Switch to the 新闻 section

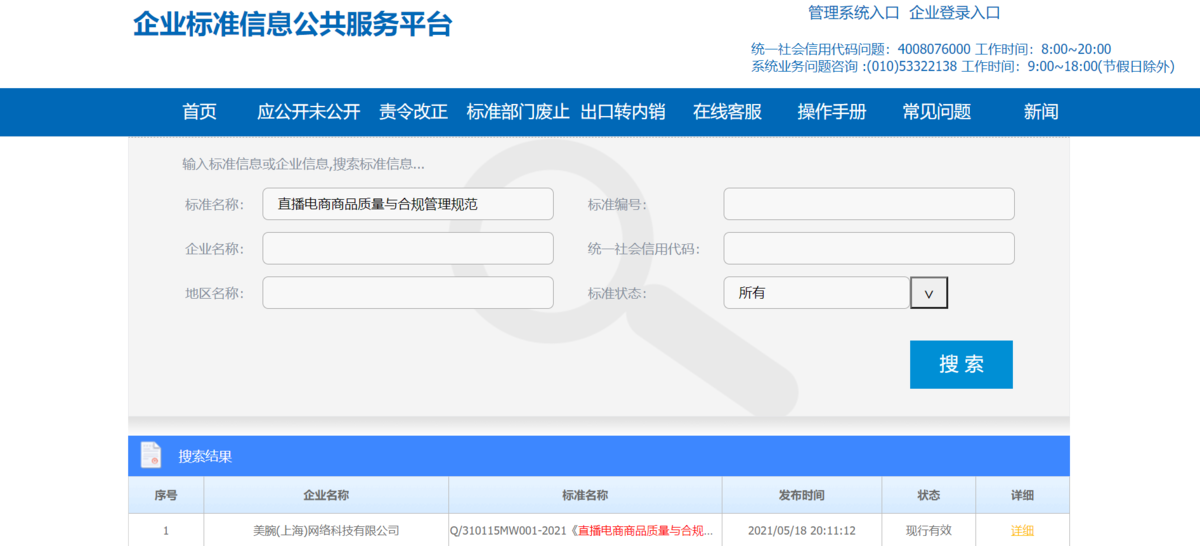coord(1040,112)
